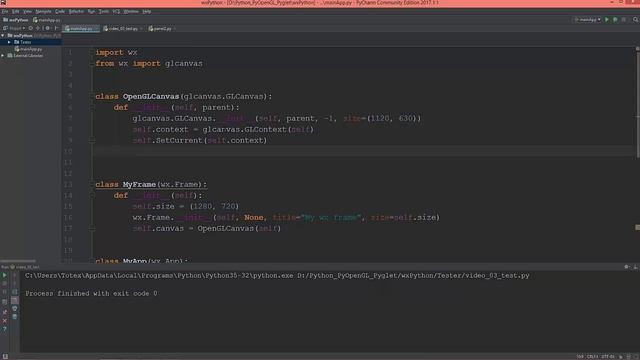This screenshot has height=360, width=640.
Task: Expand the Tester folder arrow
Action: pos(9,42)
